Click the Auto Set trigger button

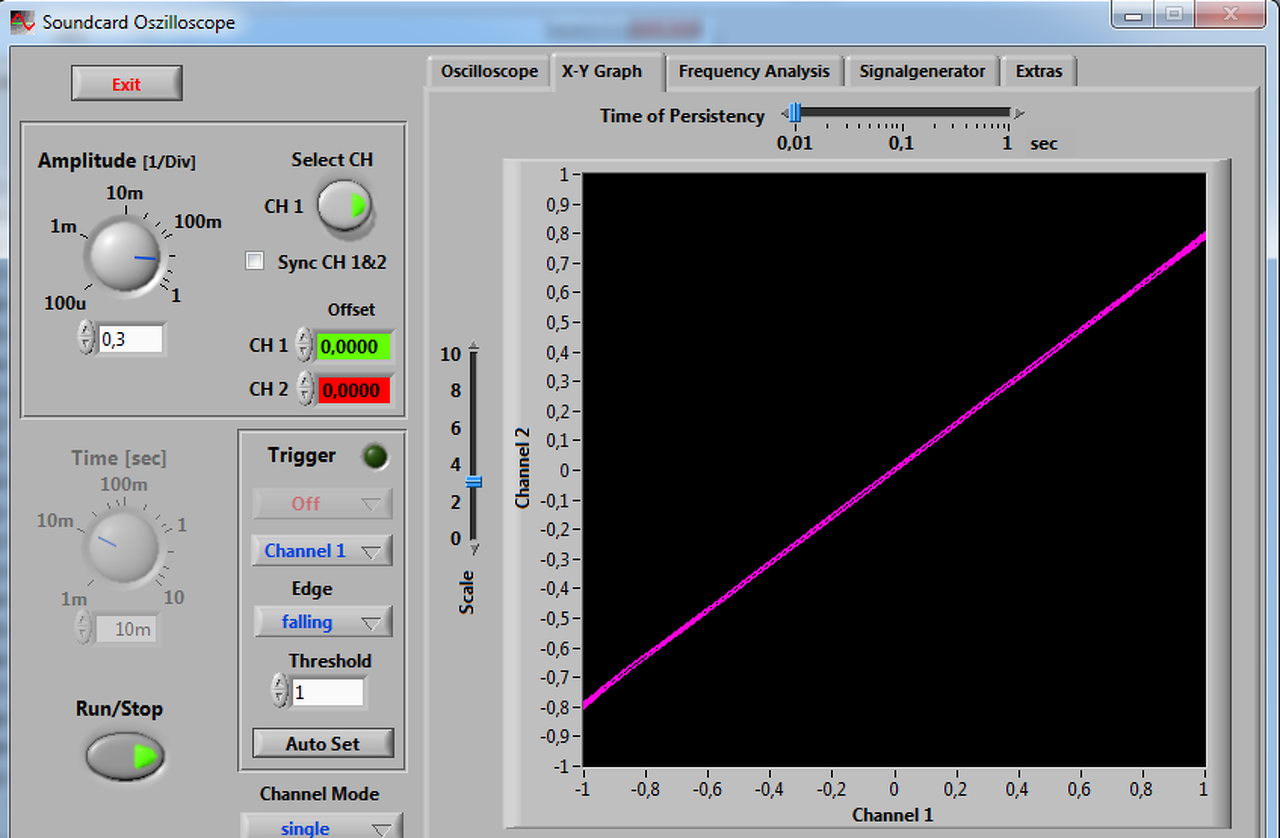[x=323, y=743]
